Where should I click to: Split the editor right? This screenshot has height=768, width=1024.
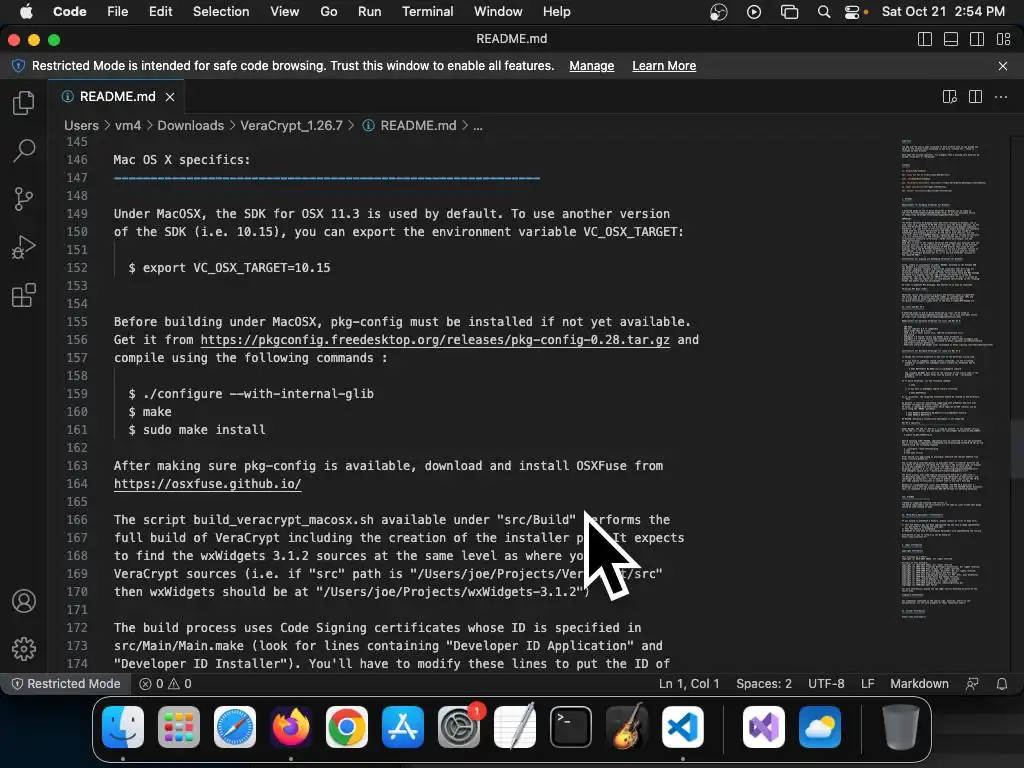[x=975, y=97]
